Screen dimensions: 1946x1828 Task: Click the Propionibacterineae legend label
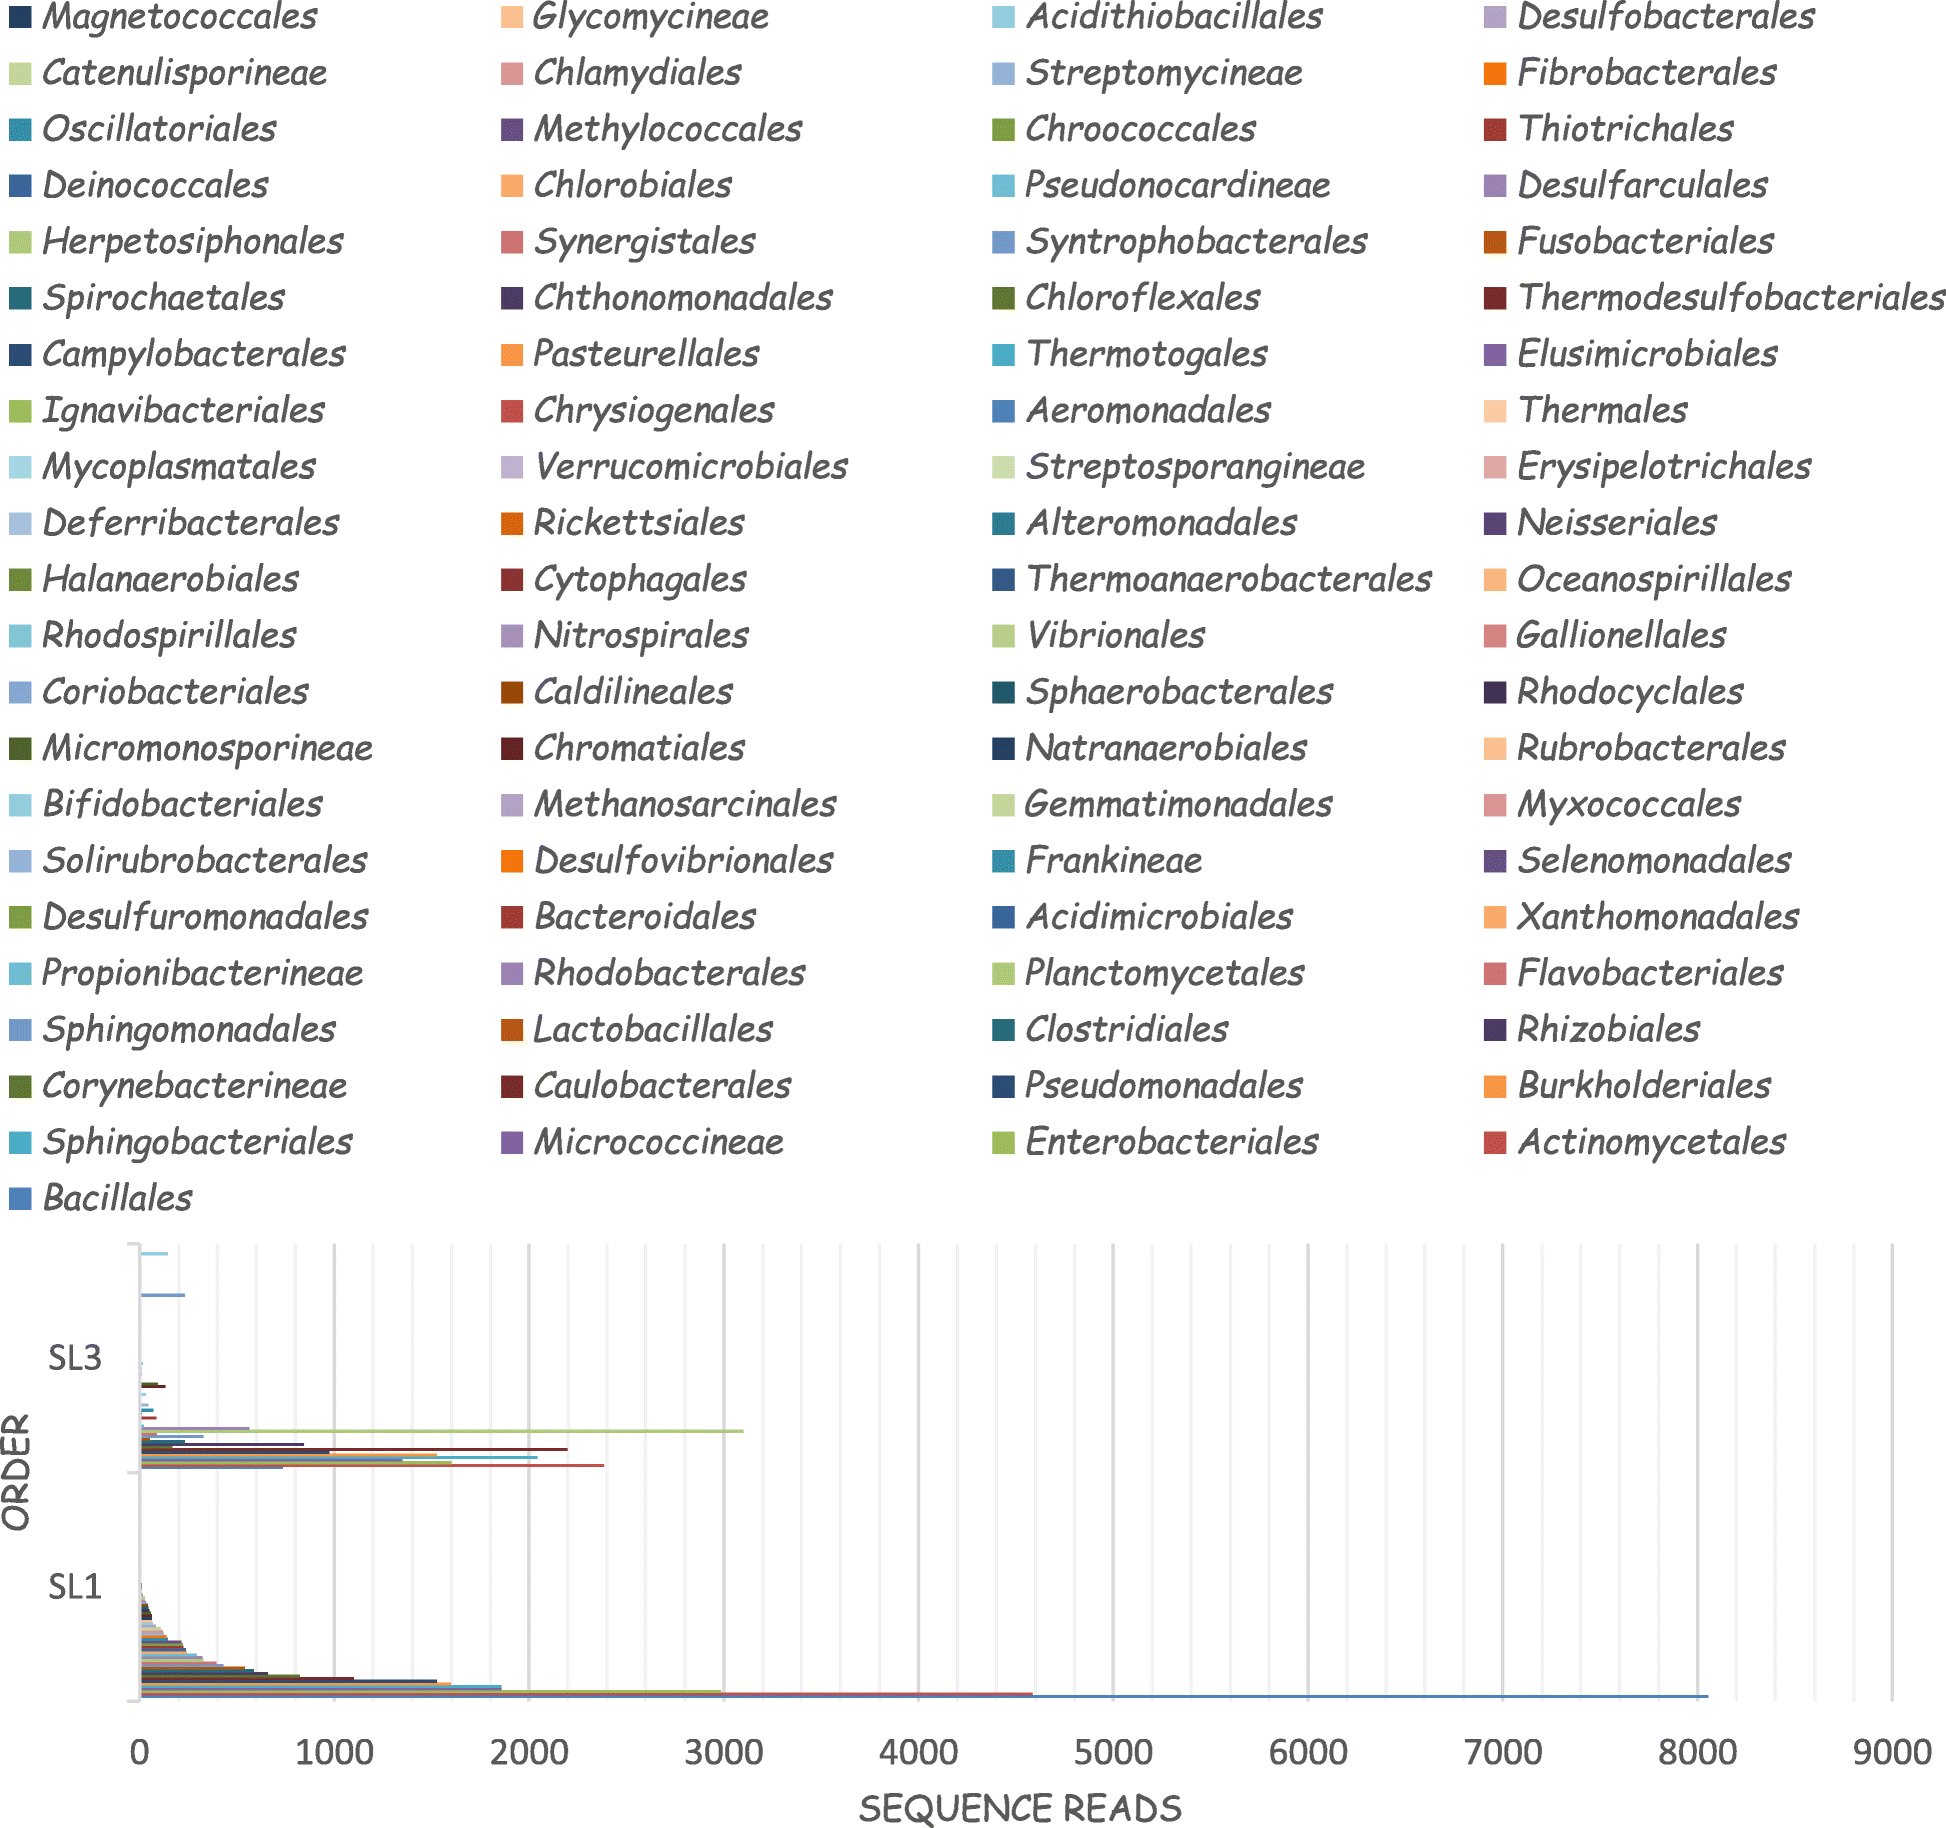click(x=203, y=973)
